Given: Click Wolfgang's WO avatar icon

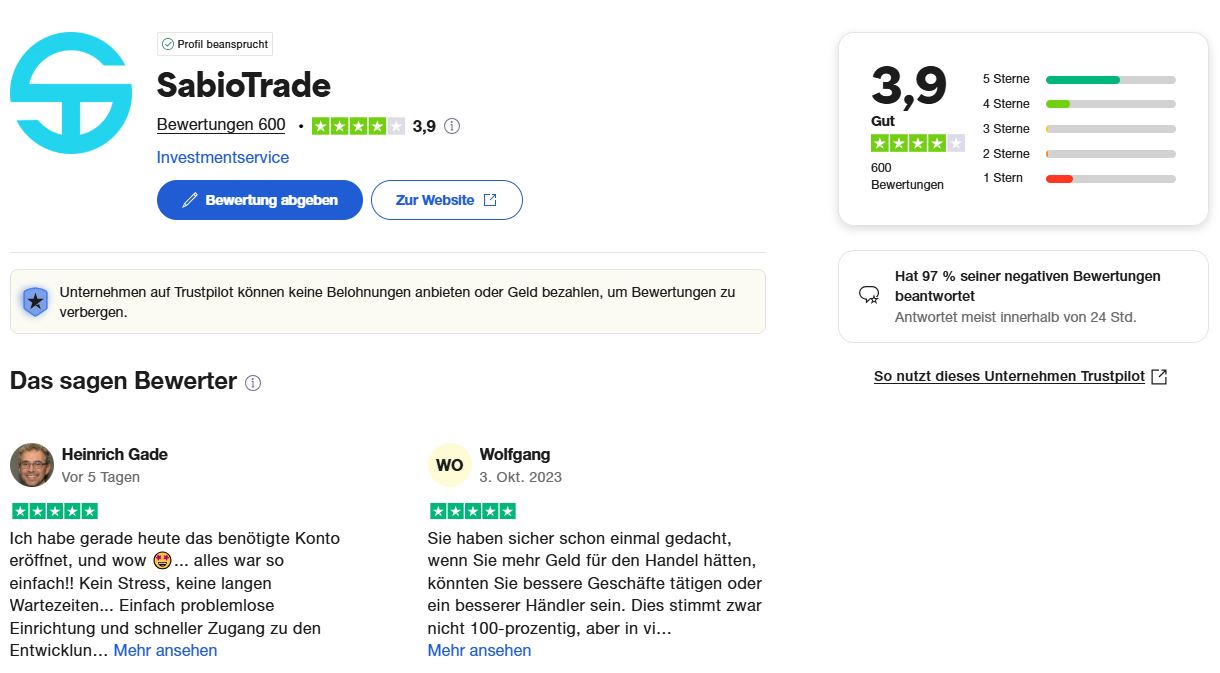Looking at the screenshot, I should point(450,465).
